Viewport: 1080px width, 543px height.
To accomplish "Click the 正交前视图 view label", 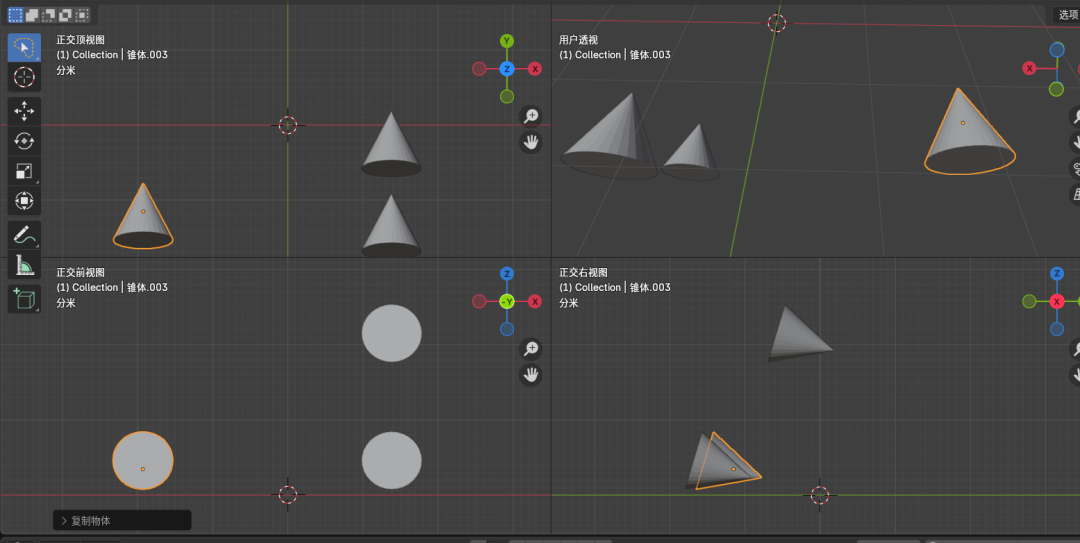I will [x=81, y=272].
